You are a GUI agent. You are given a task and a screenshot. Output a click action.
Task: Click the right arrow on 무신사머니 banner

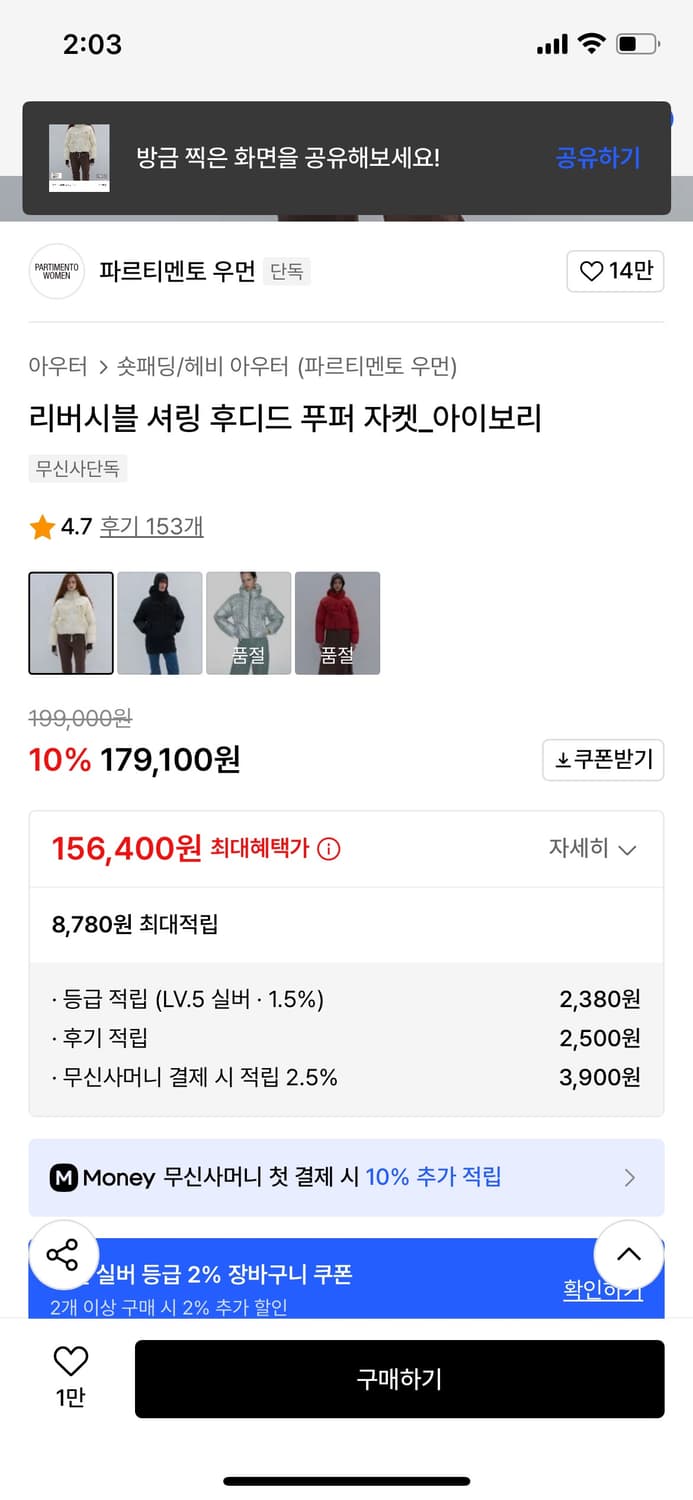point(629,1177)
